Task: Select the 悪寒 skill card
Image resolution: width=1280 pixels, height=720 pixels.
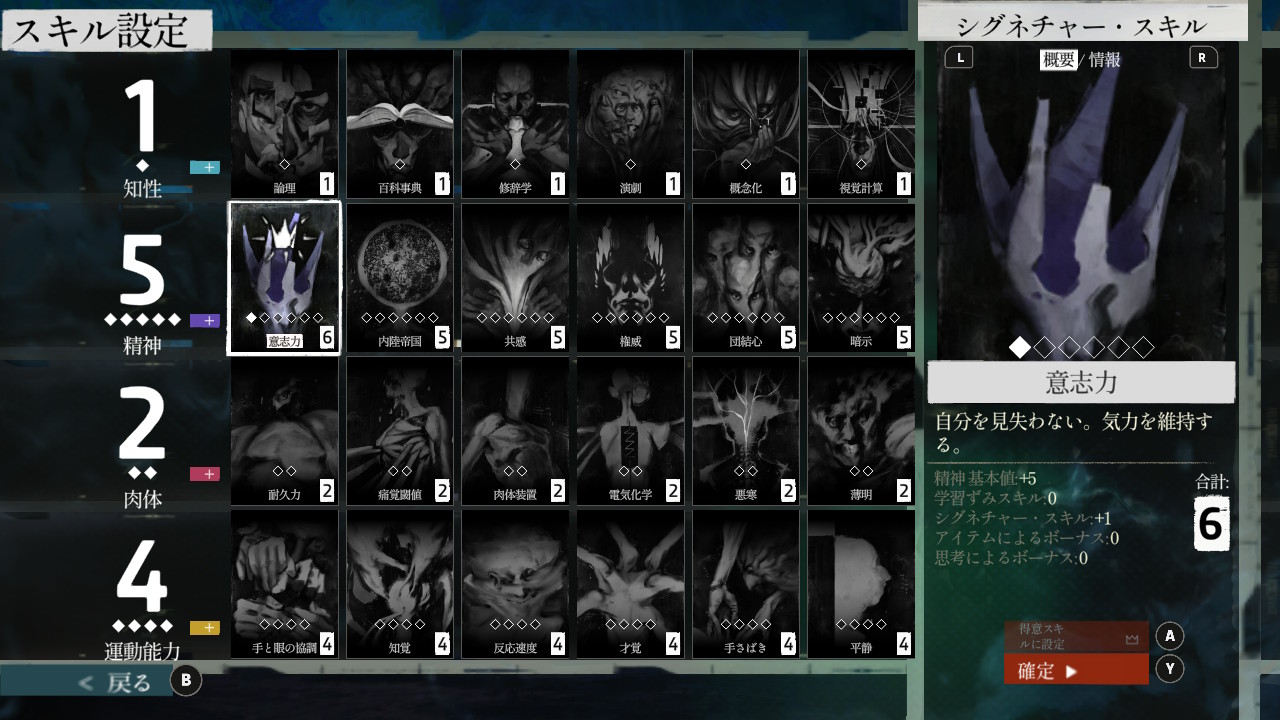Action: coord(746,431)
